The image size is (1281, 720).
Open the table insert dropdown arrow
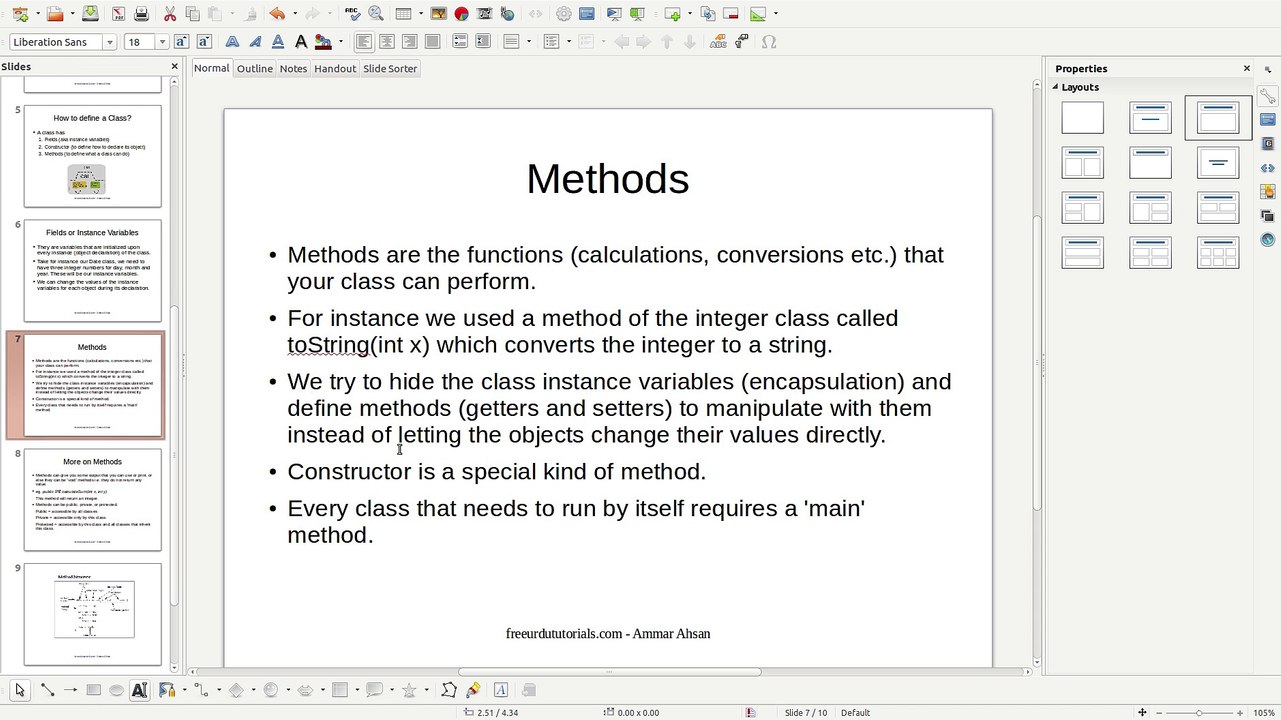point(421,14)
